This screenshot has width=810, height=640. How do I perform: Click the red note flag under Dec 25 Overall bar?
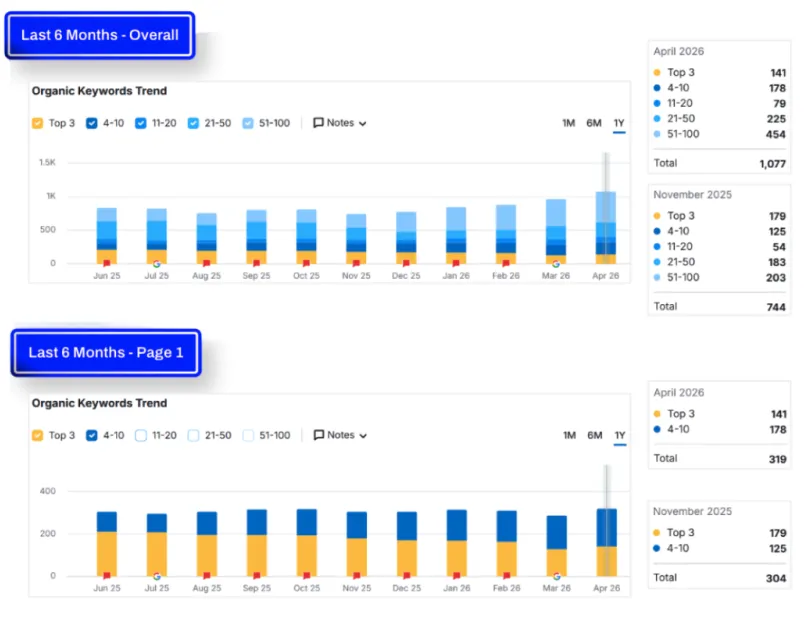tap(406, 263)
